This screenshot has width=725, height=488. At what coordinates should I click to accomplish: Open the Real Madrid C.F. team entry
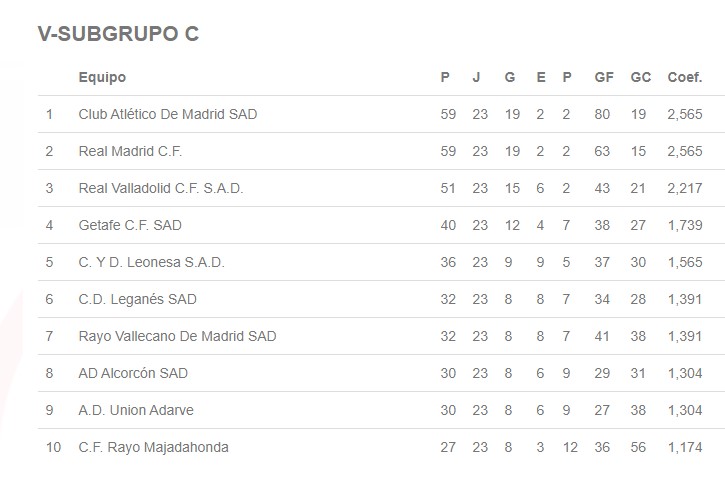130,151
